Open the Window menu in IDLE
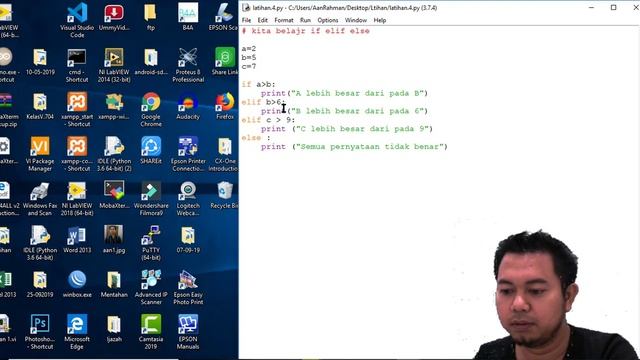The width and height of the screenshot is (640, 360). pyautogui.click(x=356, y=20)
